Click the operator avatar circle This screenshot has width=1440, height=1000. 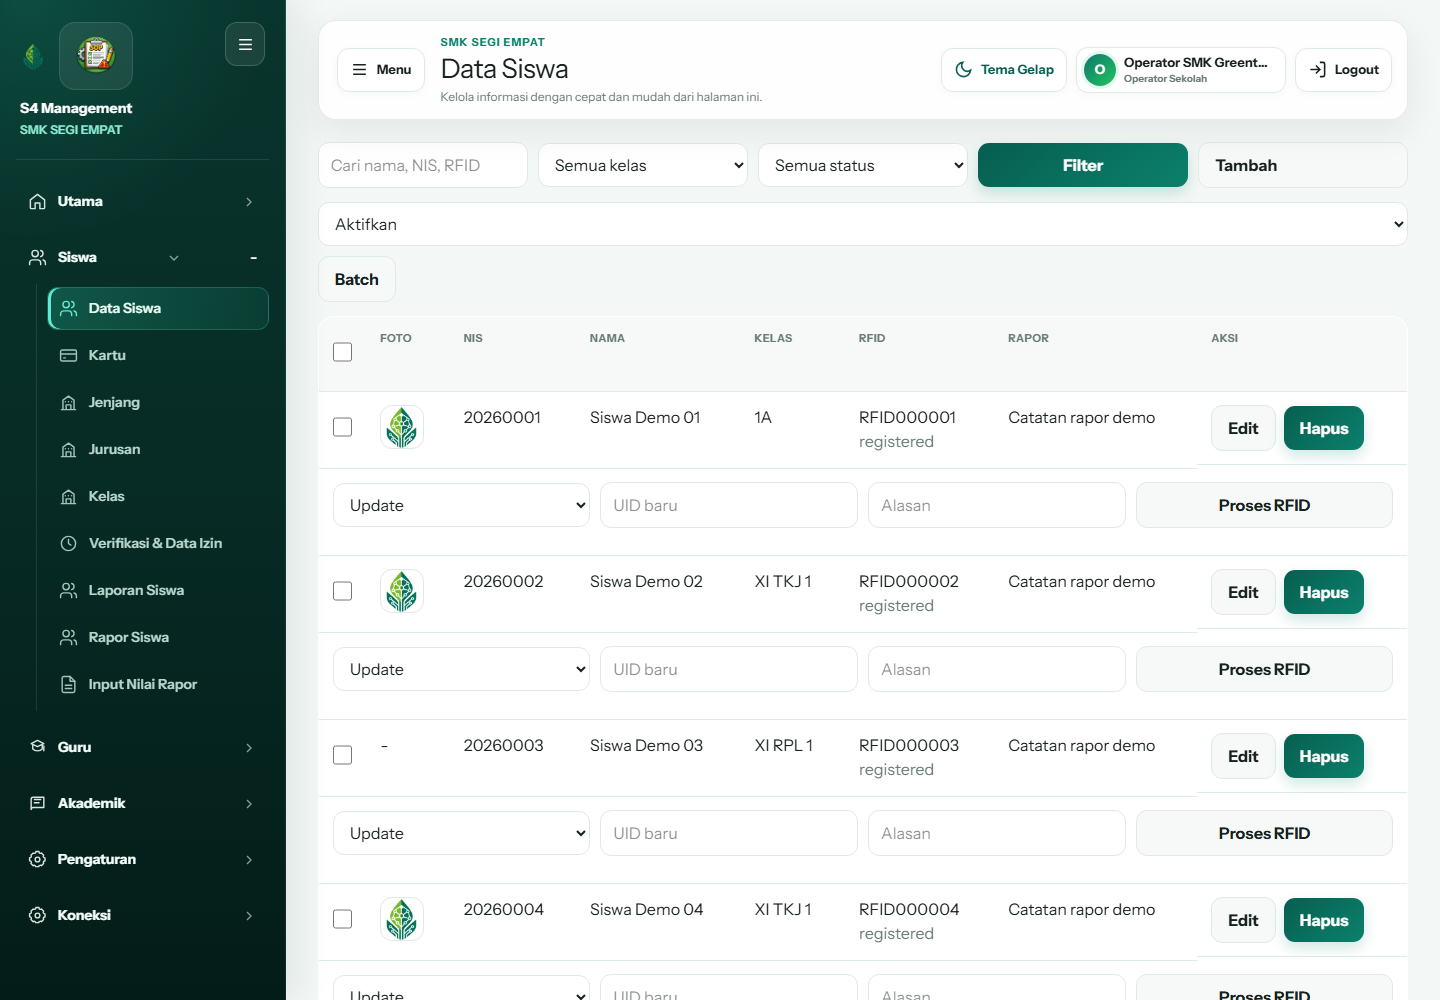click(1100, 70)
